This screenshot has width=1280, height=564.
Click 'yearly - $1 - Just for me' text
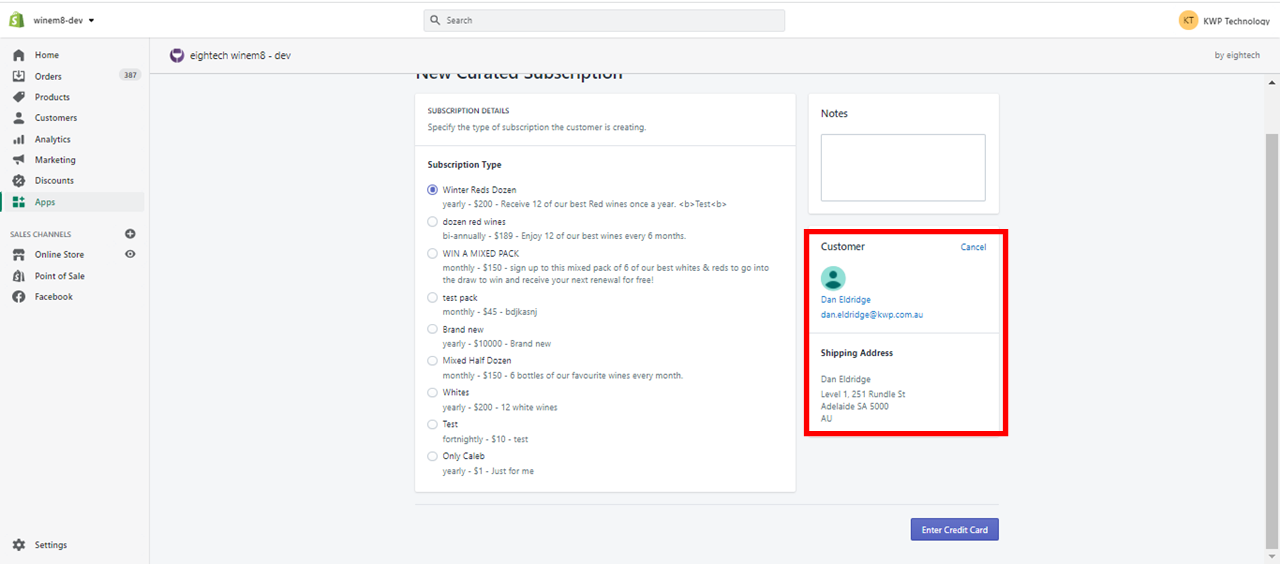pos(489,471)
